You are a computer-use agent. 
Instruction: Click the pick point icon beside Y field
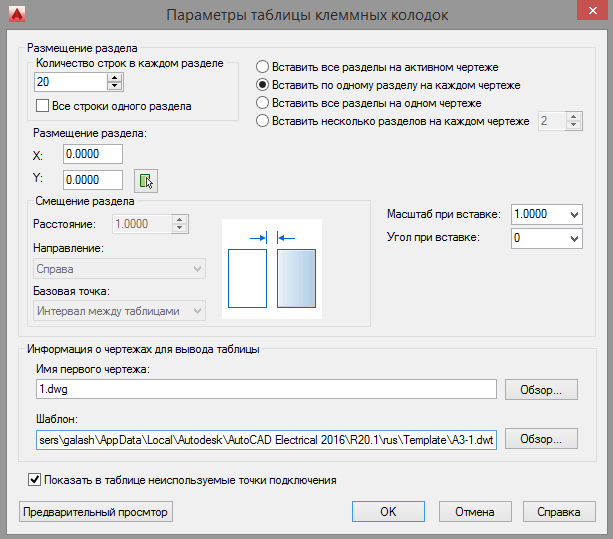click(146, 181)
